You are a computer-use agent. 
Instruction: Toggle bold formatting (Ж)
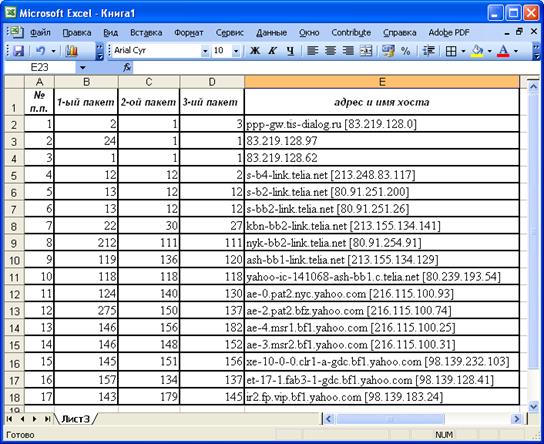pyautogui.click(x=255, y=51)
